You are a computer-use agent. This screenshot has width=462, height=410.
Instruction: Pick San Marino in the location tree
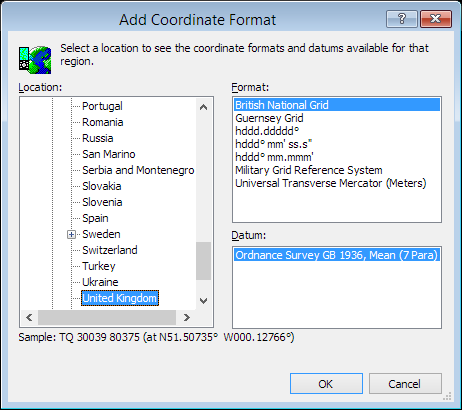pos(109,154)
